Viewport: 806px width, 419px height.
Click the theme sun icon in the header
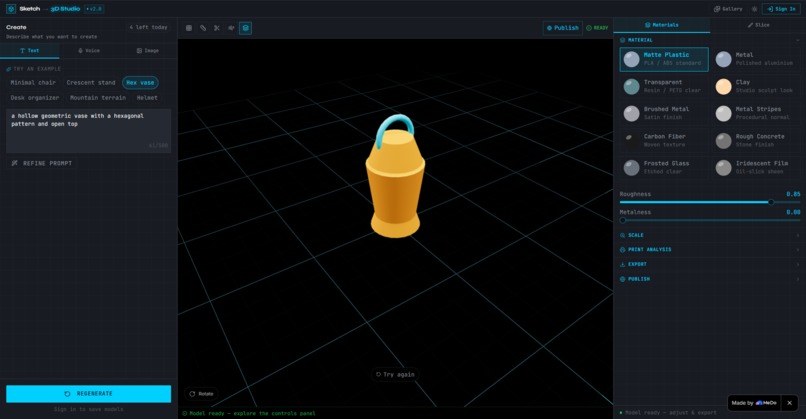pyautogui.click(x=754, y=9)
